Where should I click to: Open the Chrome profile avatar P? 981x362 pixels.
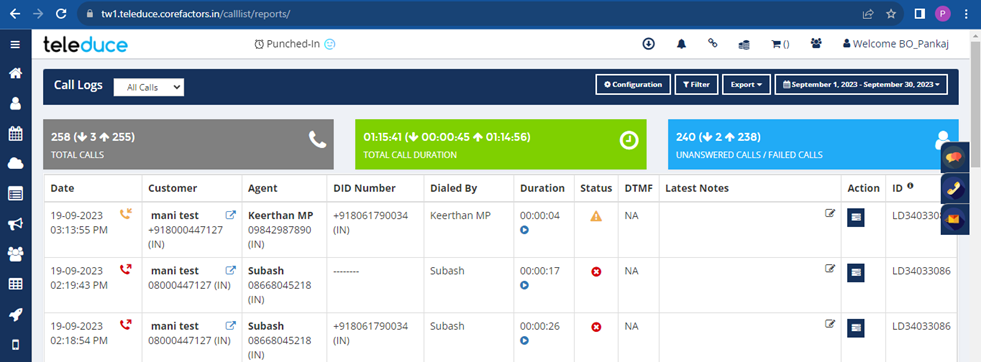coord(943,14)
